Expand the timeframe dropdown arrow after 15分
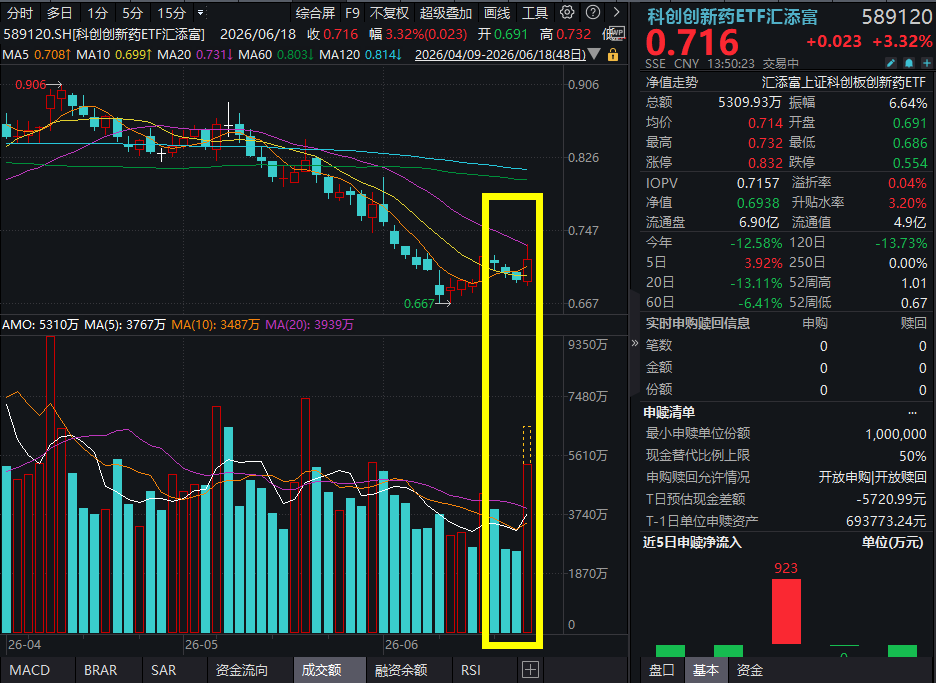Image resolution: width=936 pixels, height=683 pixels. point(201,13)
